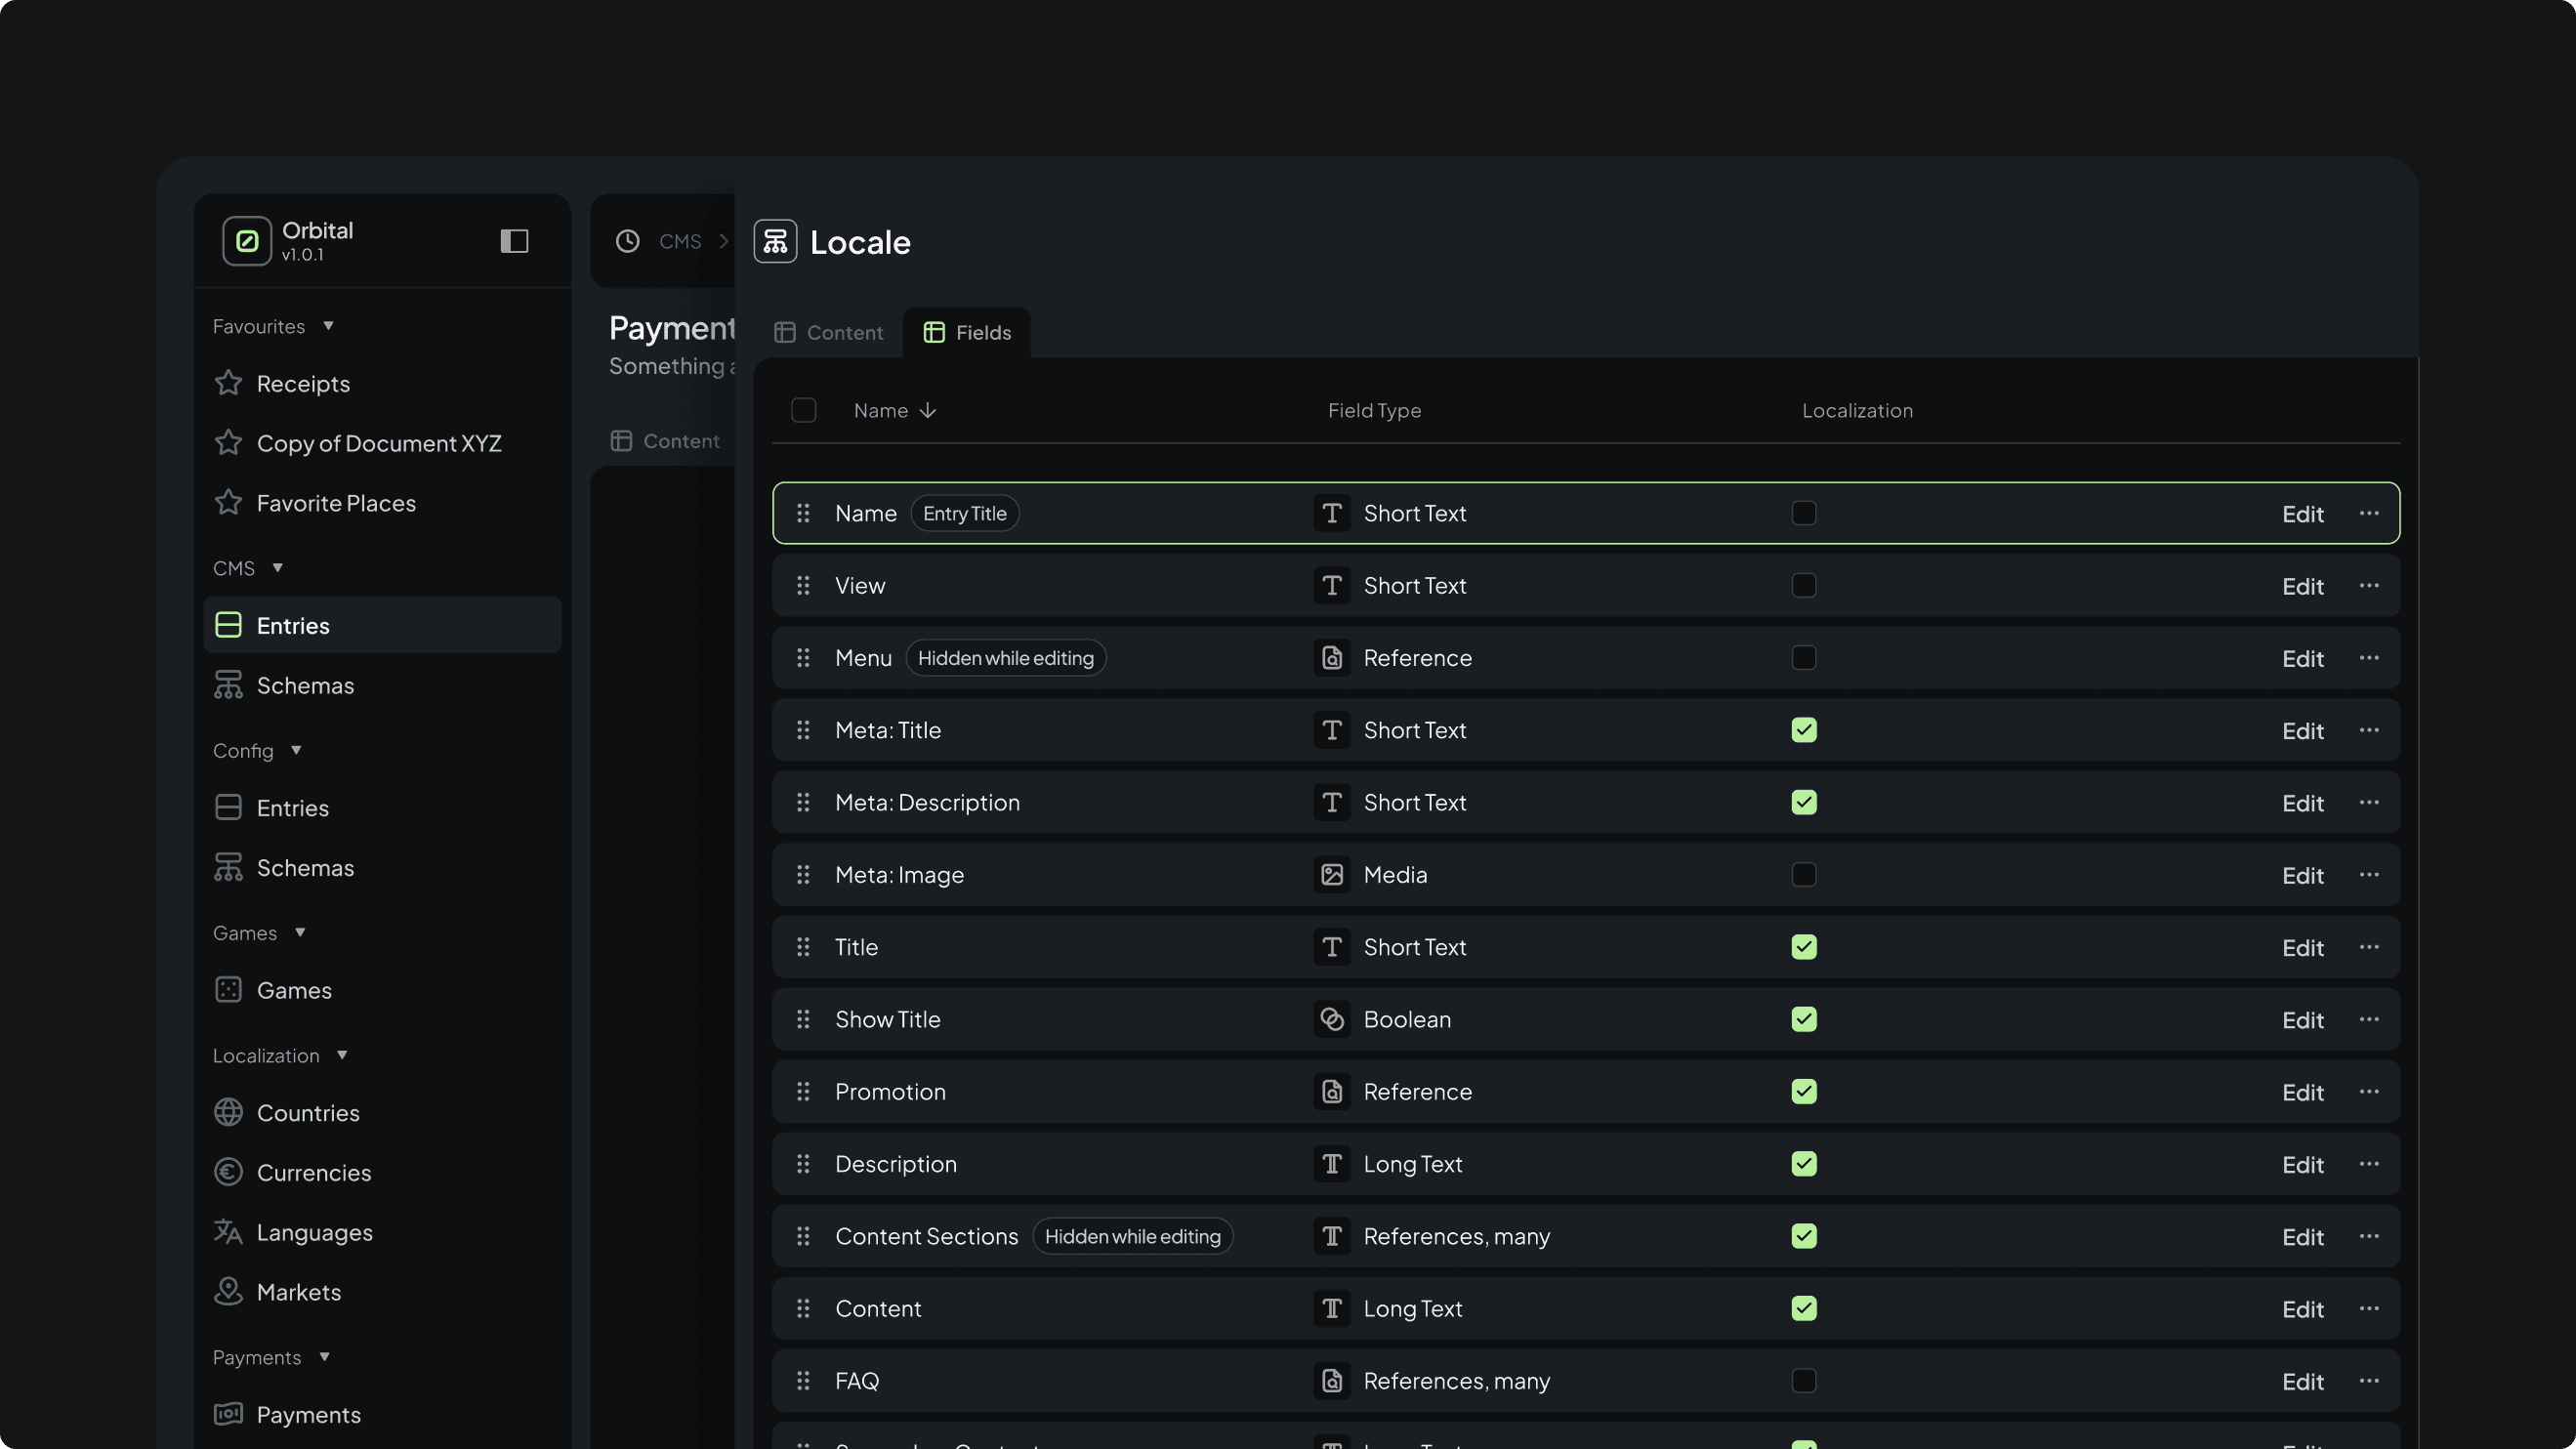Click the star icon beside Receipts
Image resolution: width=2576 pixels, height=1449 pixels.
pyautogui.click(x=228, y=383)
